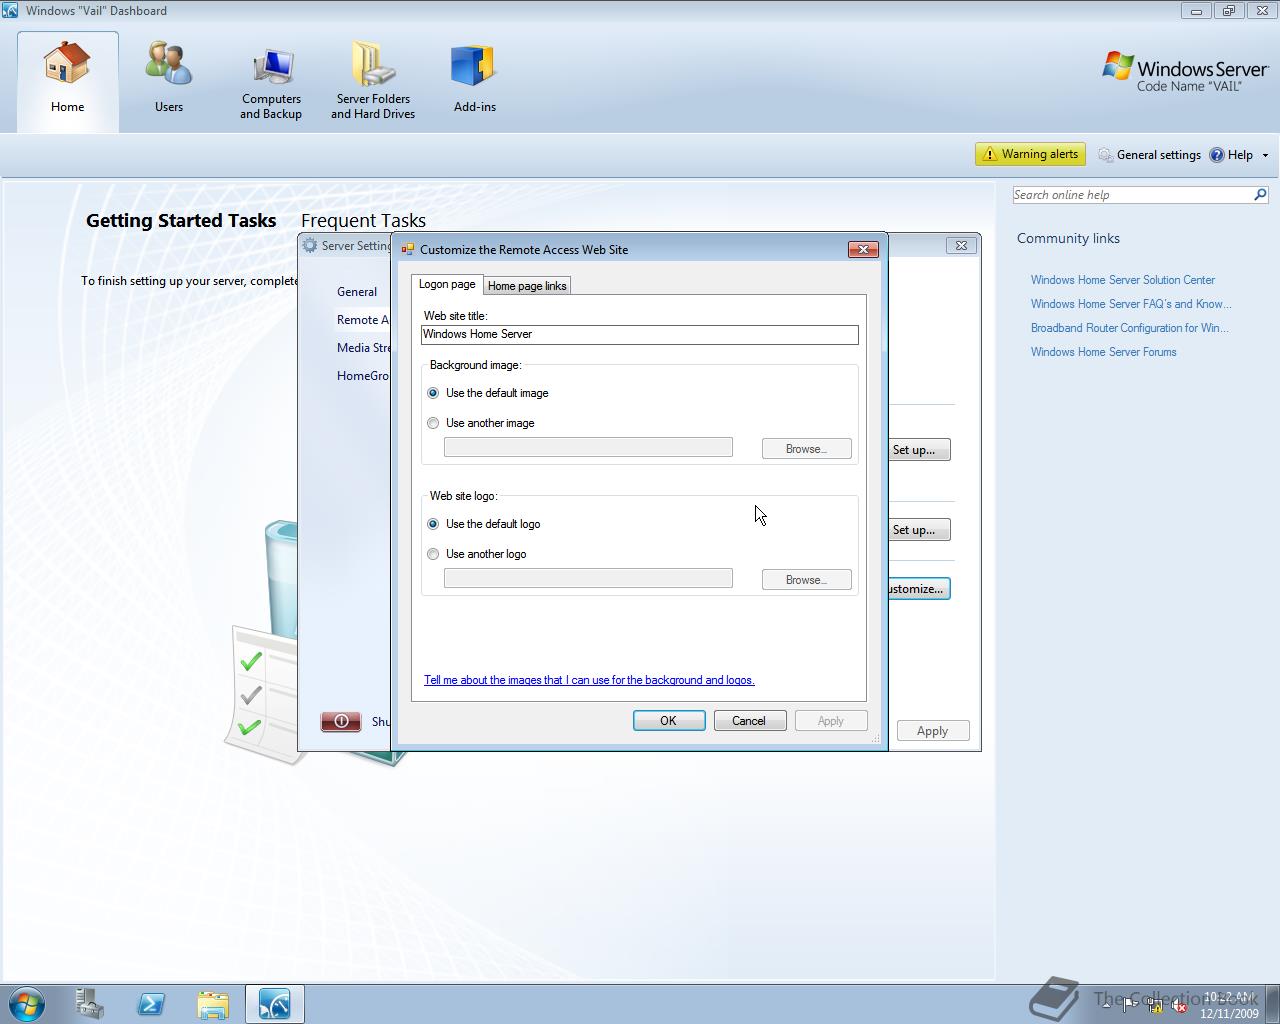Screen dimensions: 1280x1024
Task: Expand the Help dropdown arrow
Action: click(x=1265, y=155)
